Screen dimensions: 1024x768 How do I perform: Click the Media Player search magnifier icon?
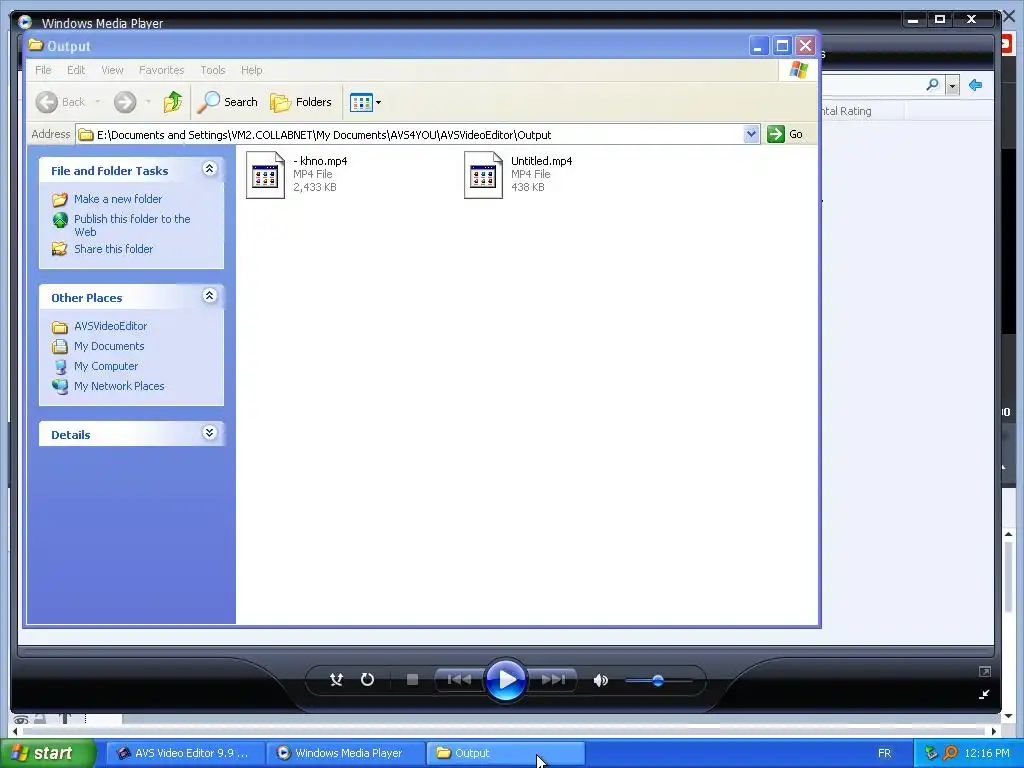click(933, 85)
